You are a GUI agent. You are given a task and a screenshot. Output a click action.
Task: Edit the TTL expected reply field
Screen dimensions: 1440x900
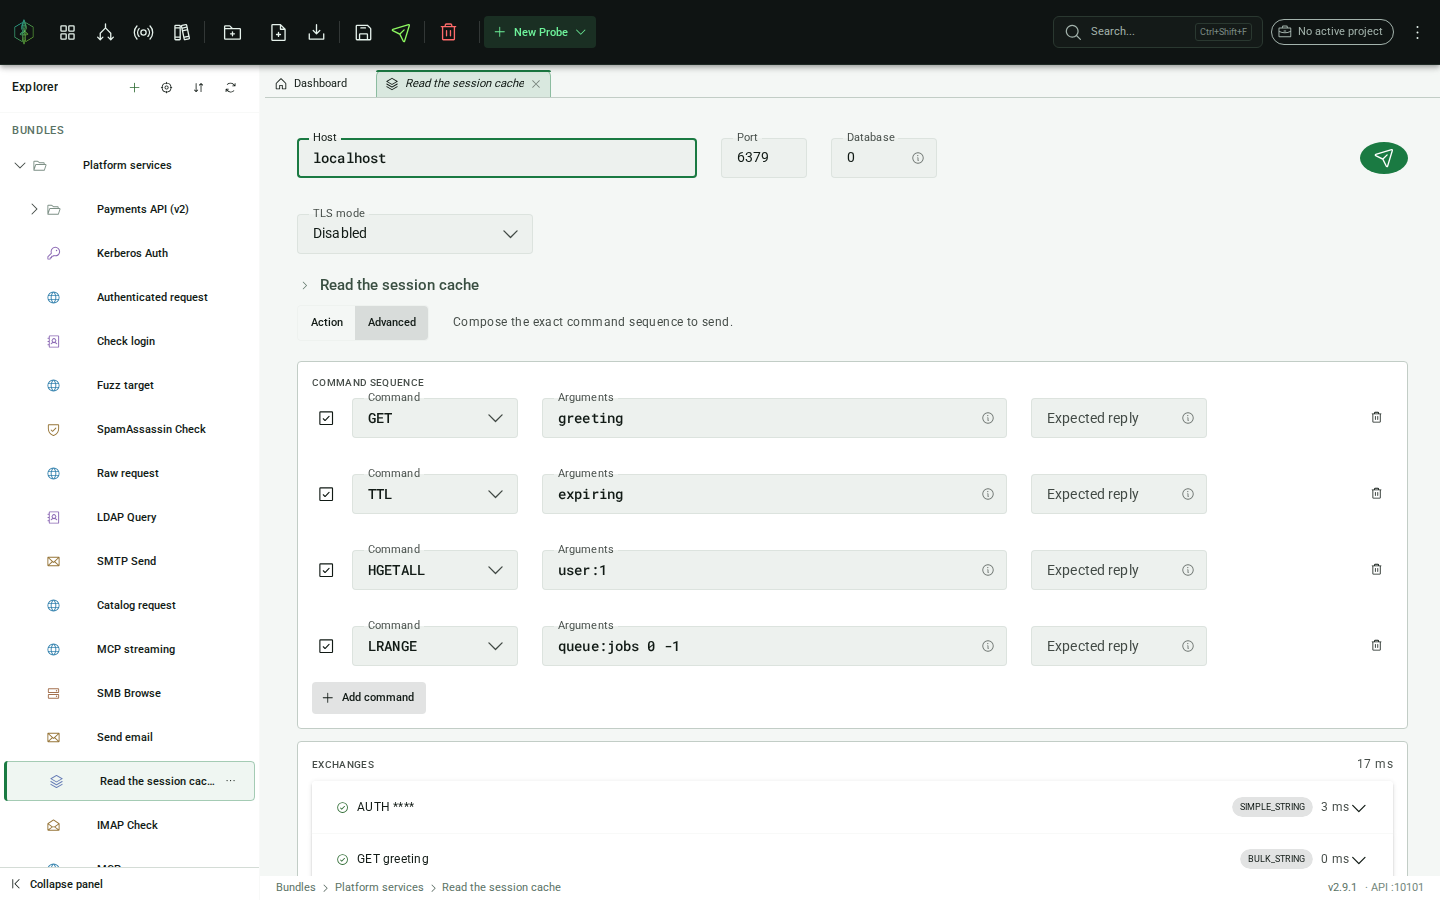(1119, 494)
